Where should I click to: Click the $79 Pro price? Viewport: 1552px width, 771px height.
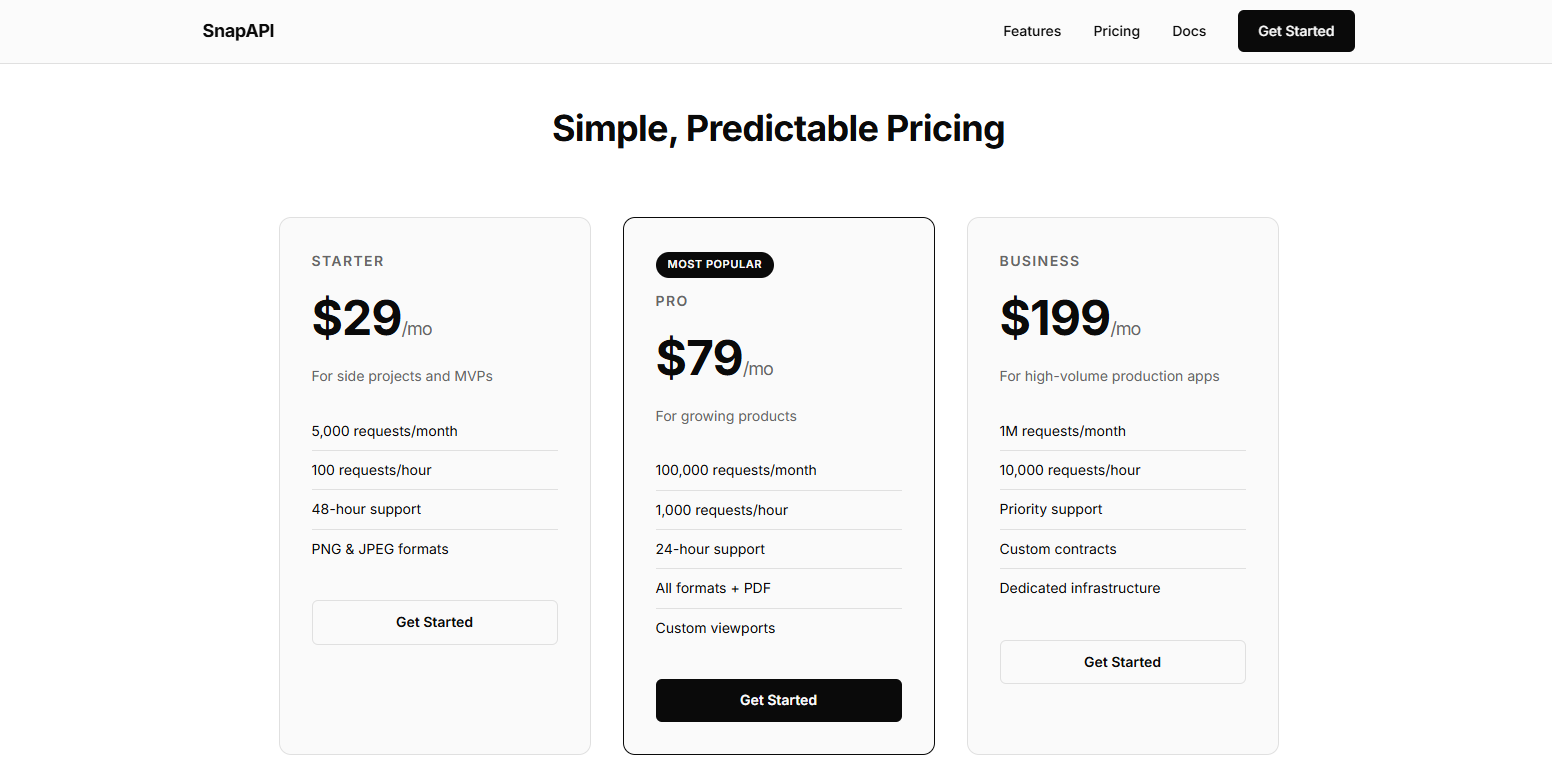(700, 358)
